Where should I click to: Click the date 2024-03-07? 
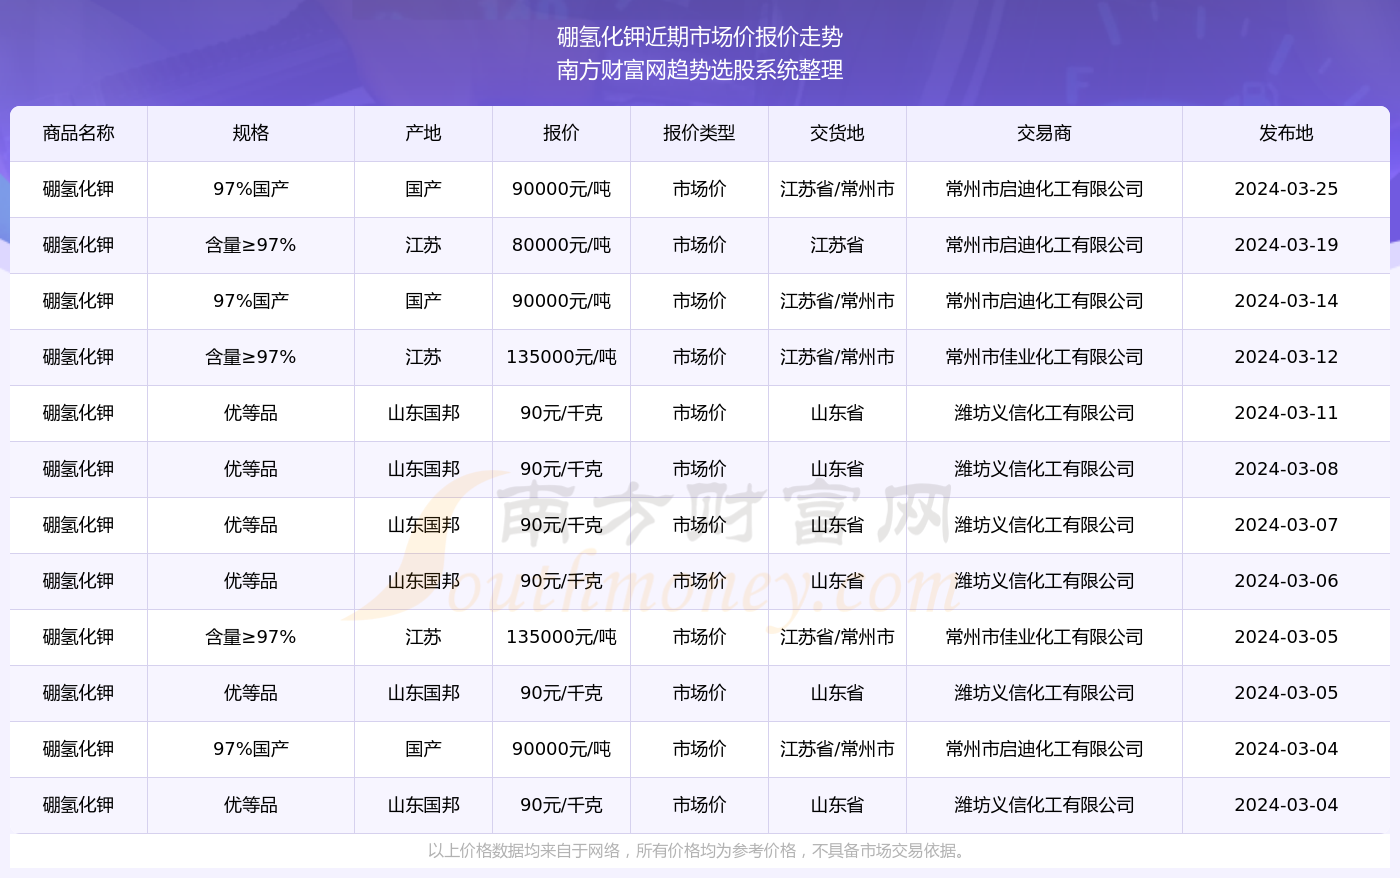click(1286, 525)
